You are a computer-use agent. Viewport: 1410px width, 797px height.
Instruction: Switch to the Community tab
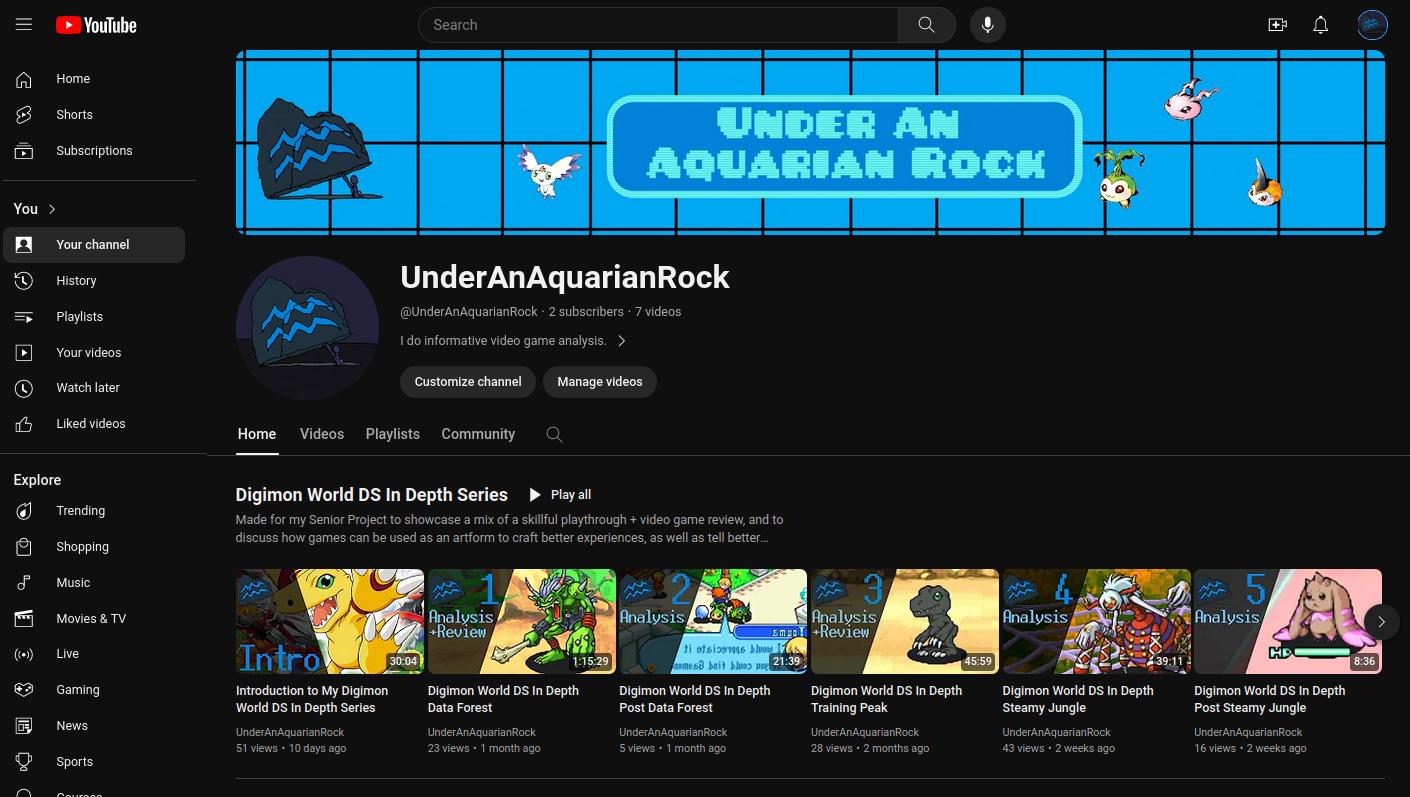click(x=478, y=434)
